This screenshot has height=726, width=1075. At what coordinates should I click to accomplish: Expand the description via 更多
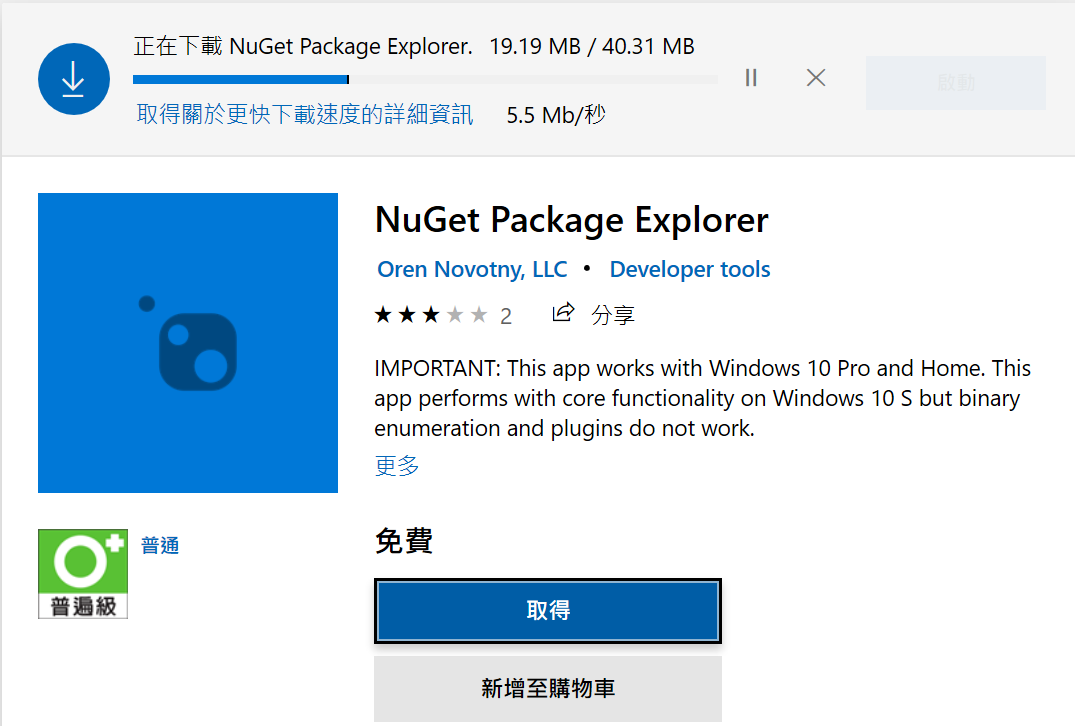(396, 467)
